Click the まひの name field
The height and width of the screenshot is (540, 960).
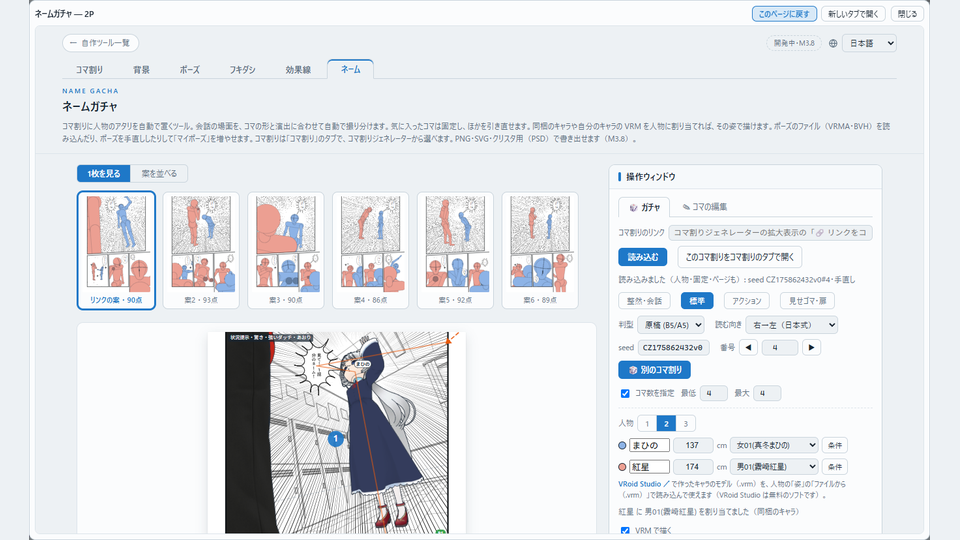point(650,445)
